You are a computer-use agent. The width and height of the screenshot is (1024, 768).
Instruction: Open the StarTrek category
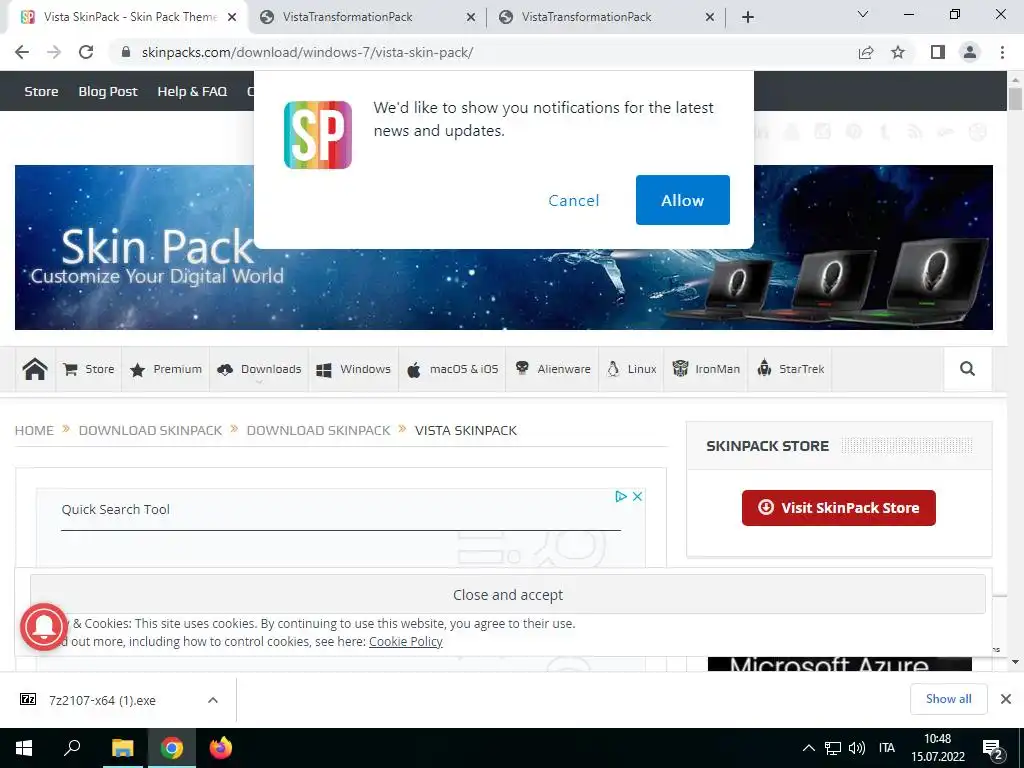790,369
